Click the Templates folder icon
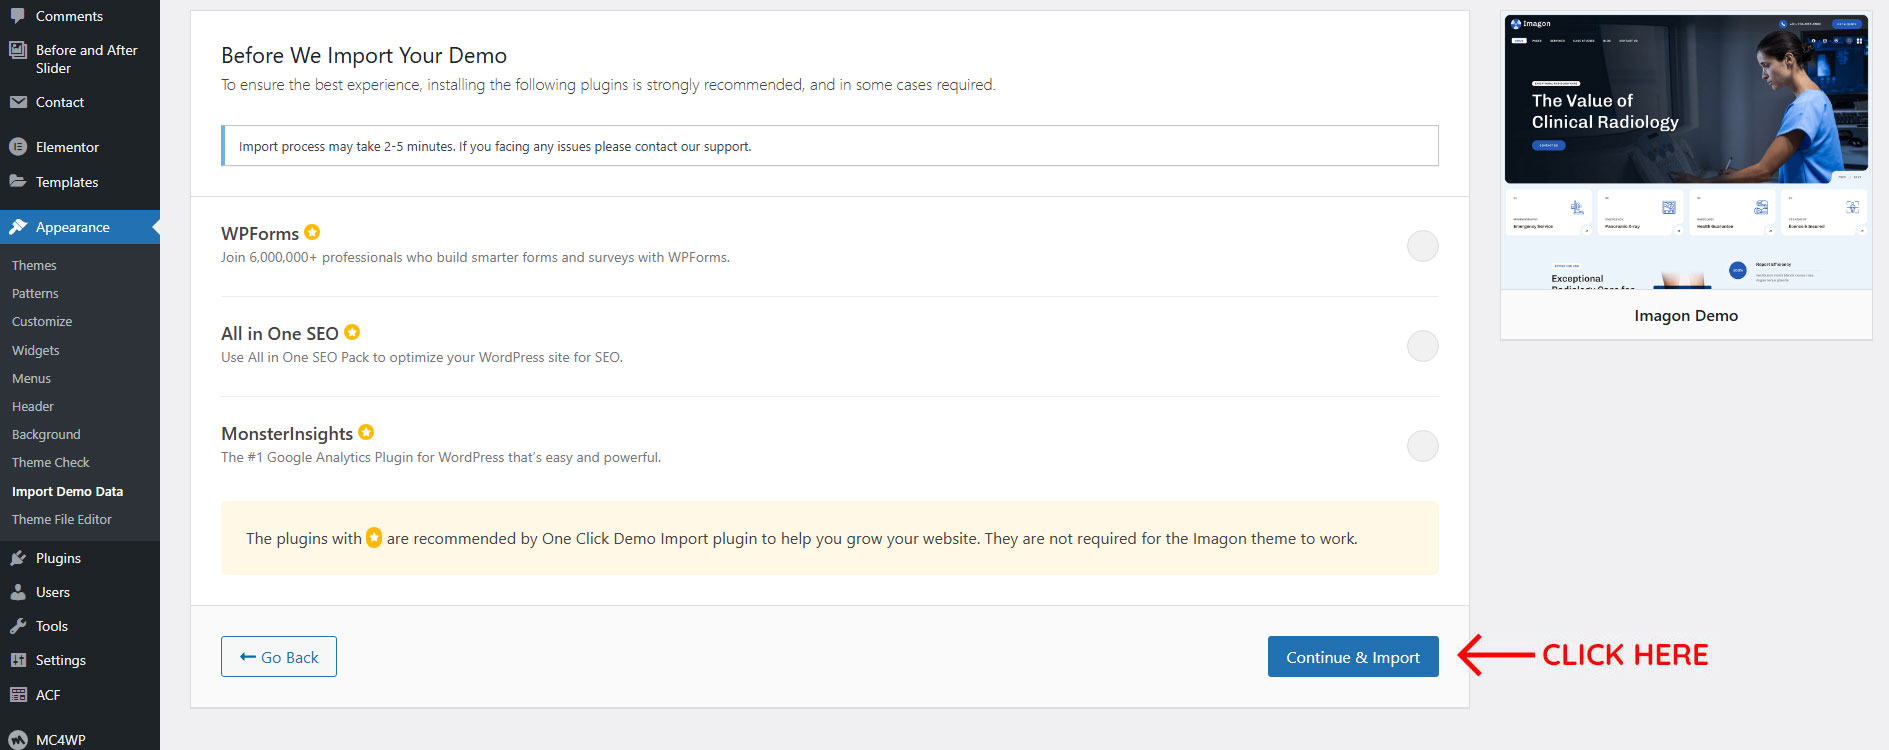 (x=18, y=181)
